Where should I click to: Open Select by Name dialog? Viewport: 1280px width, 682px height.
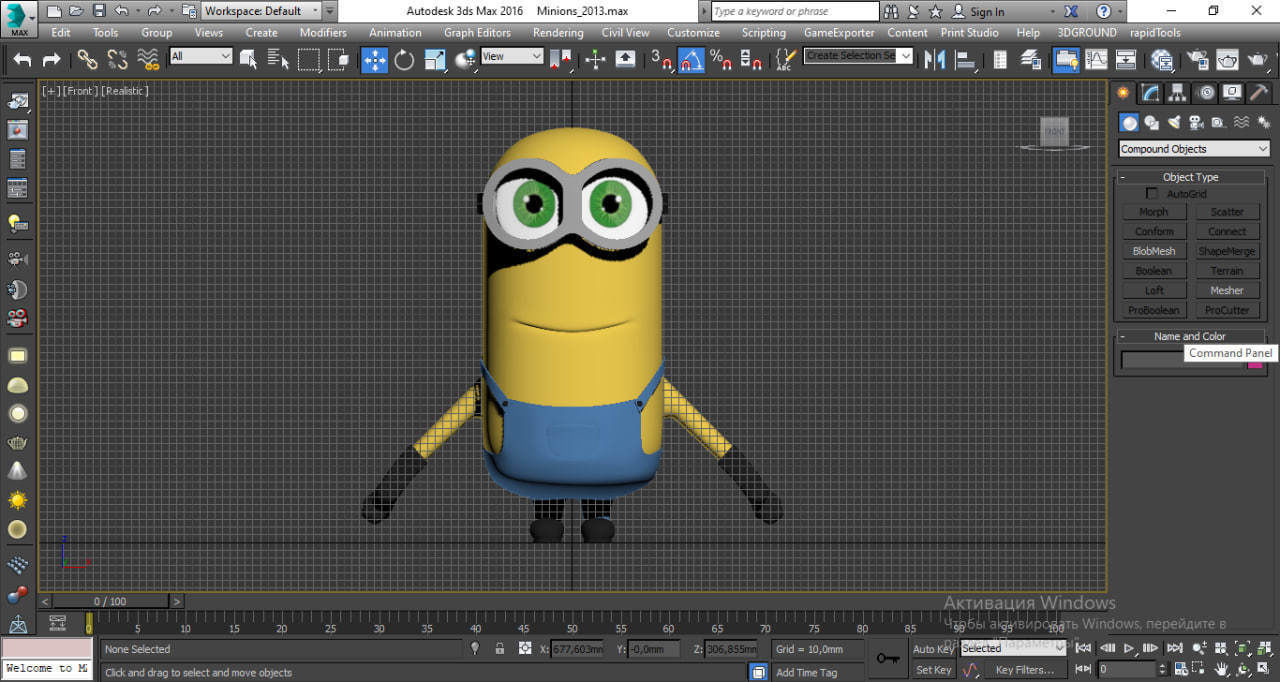click(279, 60)
